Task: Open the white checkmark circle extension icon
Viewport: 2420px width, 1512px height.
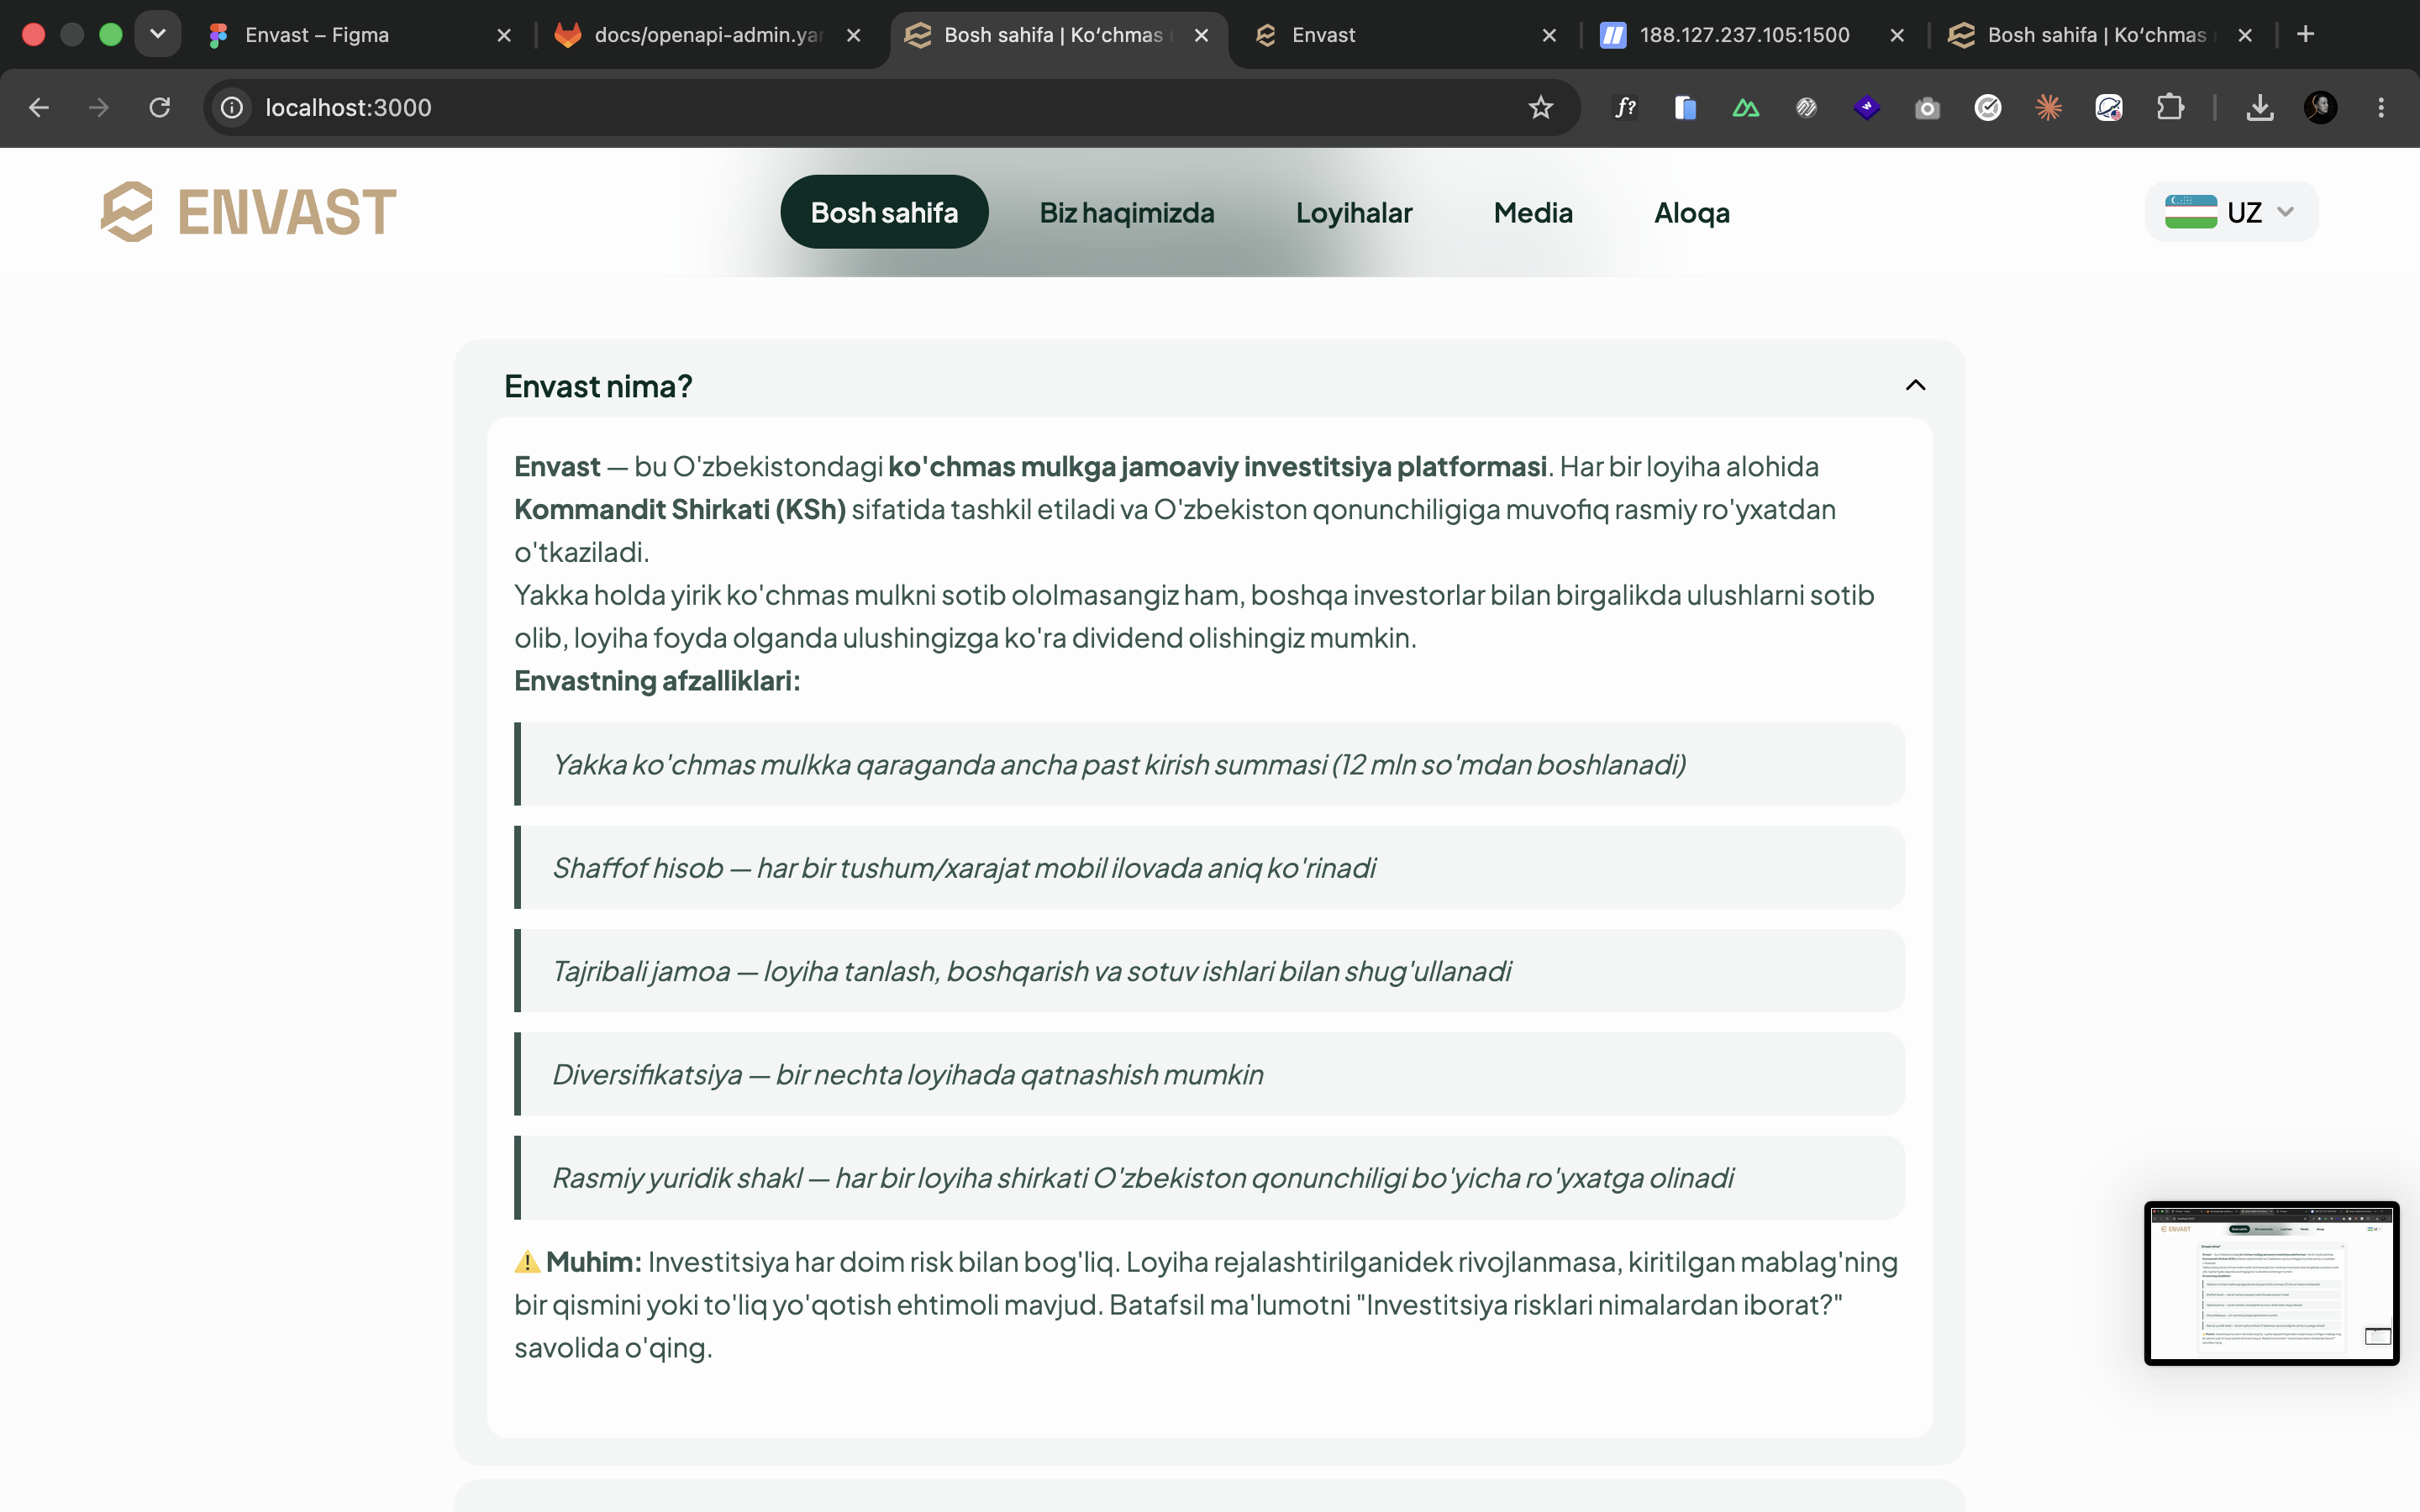Action: click(x=1988, y=107)
